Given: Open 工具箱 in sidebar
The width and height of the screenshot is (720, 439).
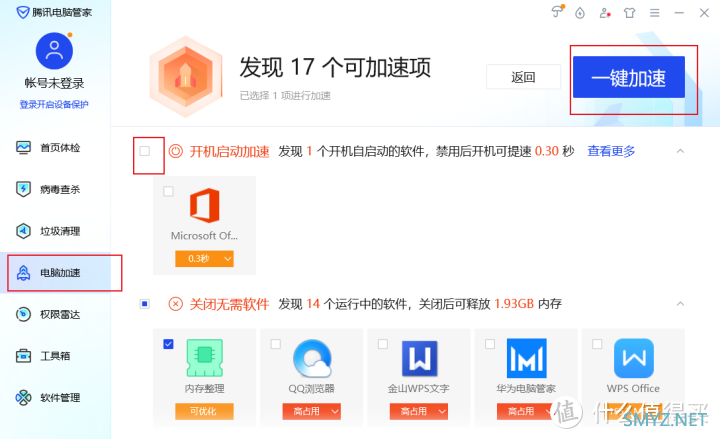Looking at the screenshot, I should (56, 356).
